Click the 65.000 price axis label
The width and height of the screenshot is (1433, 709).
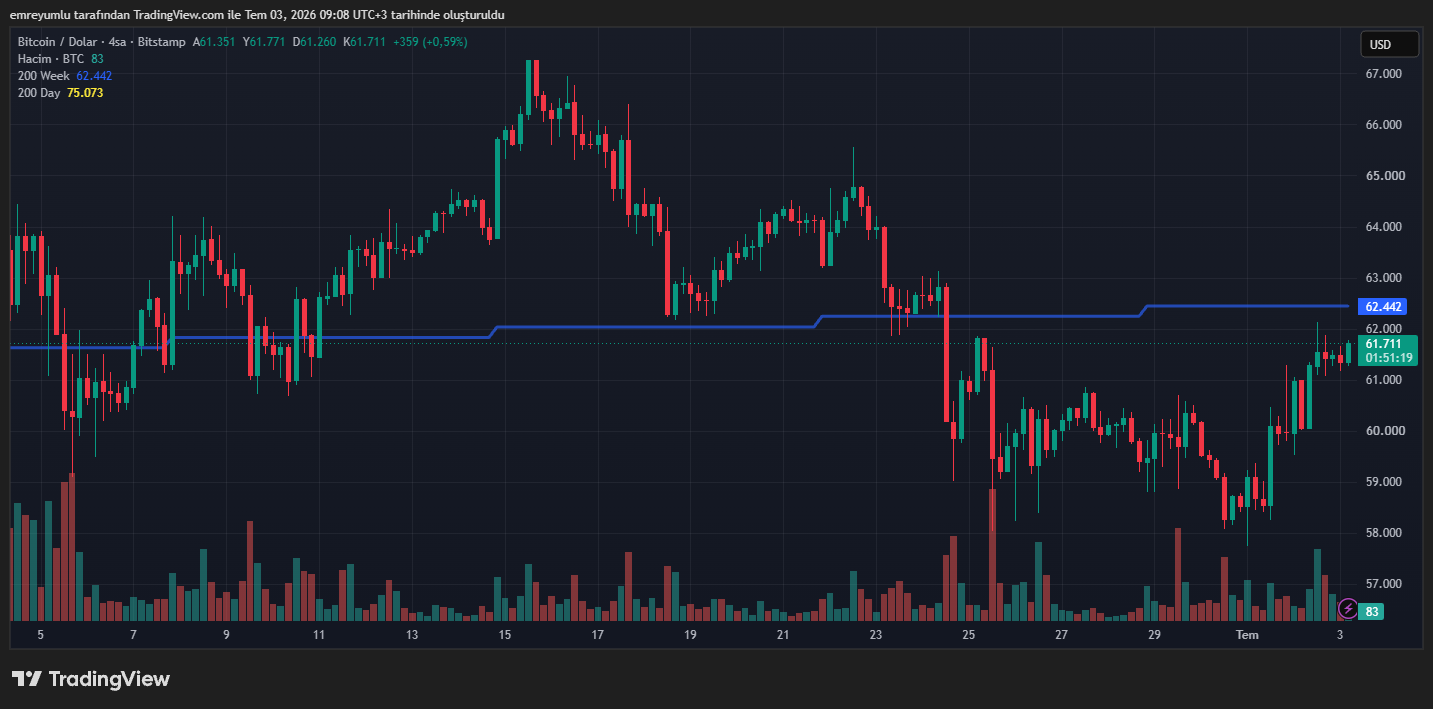[x=1383, y=176]
